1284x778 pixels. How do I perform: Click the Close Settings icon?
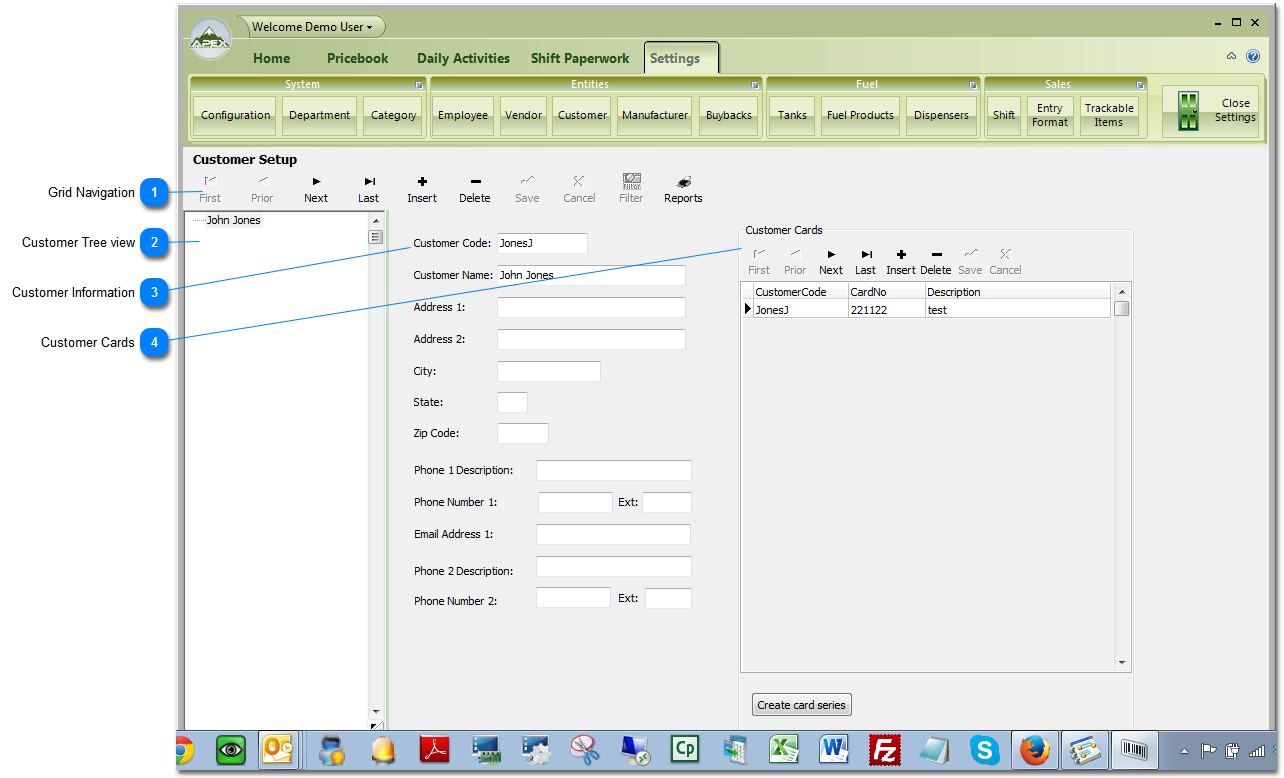1210,110
